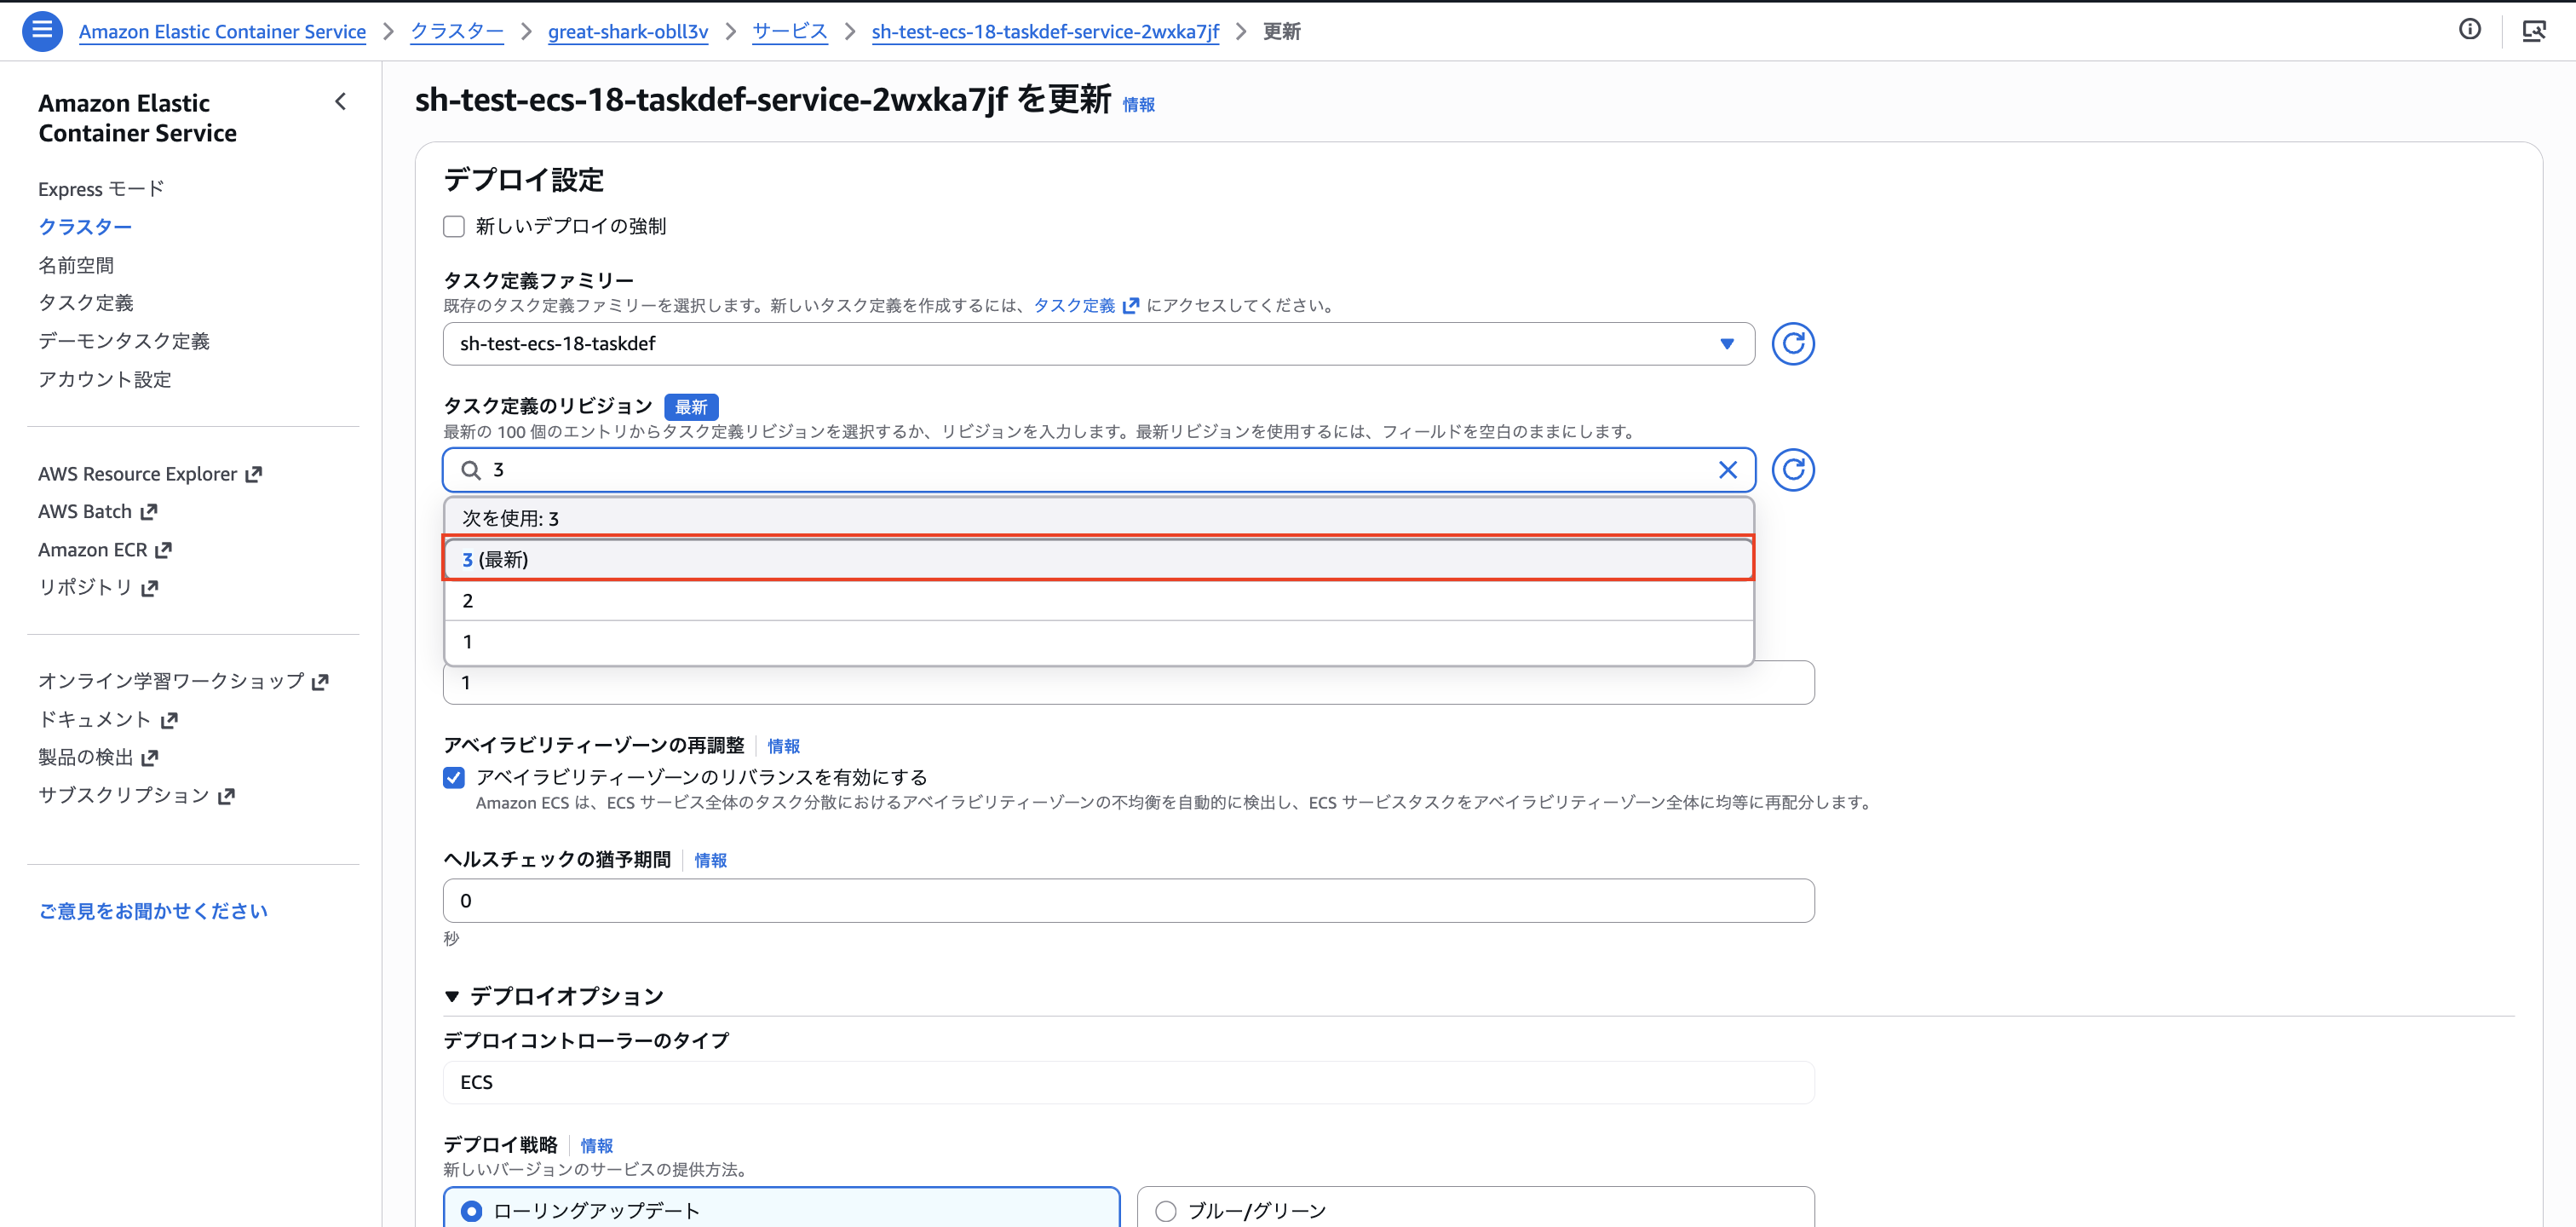Click external link icon next to オンライン学習ワークショップ
The image size is (2576, 1227).
[x=320, y=682]
